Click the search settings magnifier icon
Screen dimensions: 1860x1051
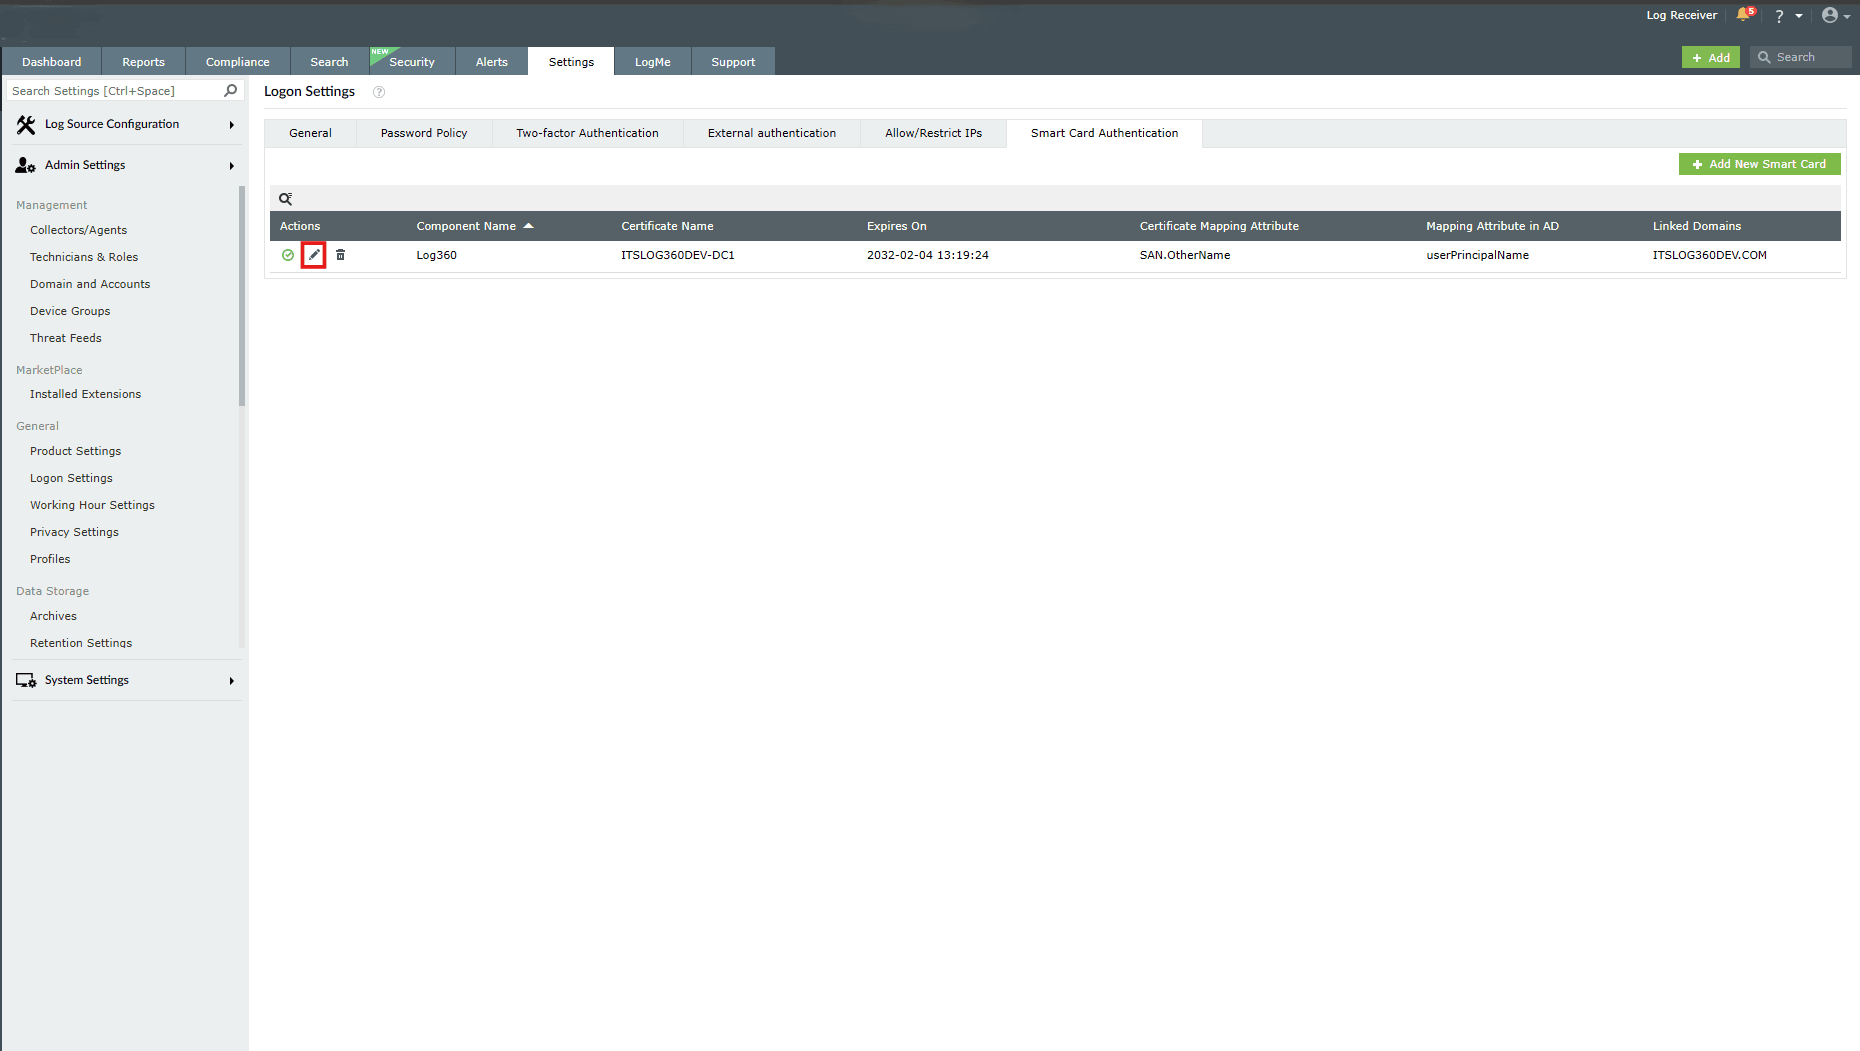point(231,90)
